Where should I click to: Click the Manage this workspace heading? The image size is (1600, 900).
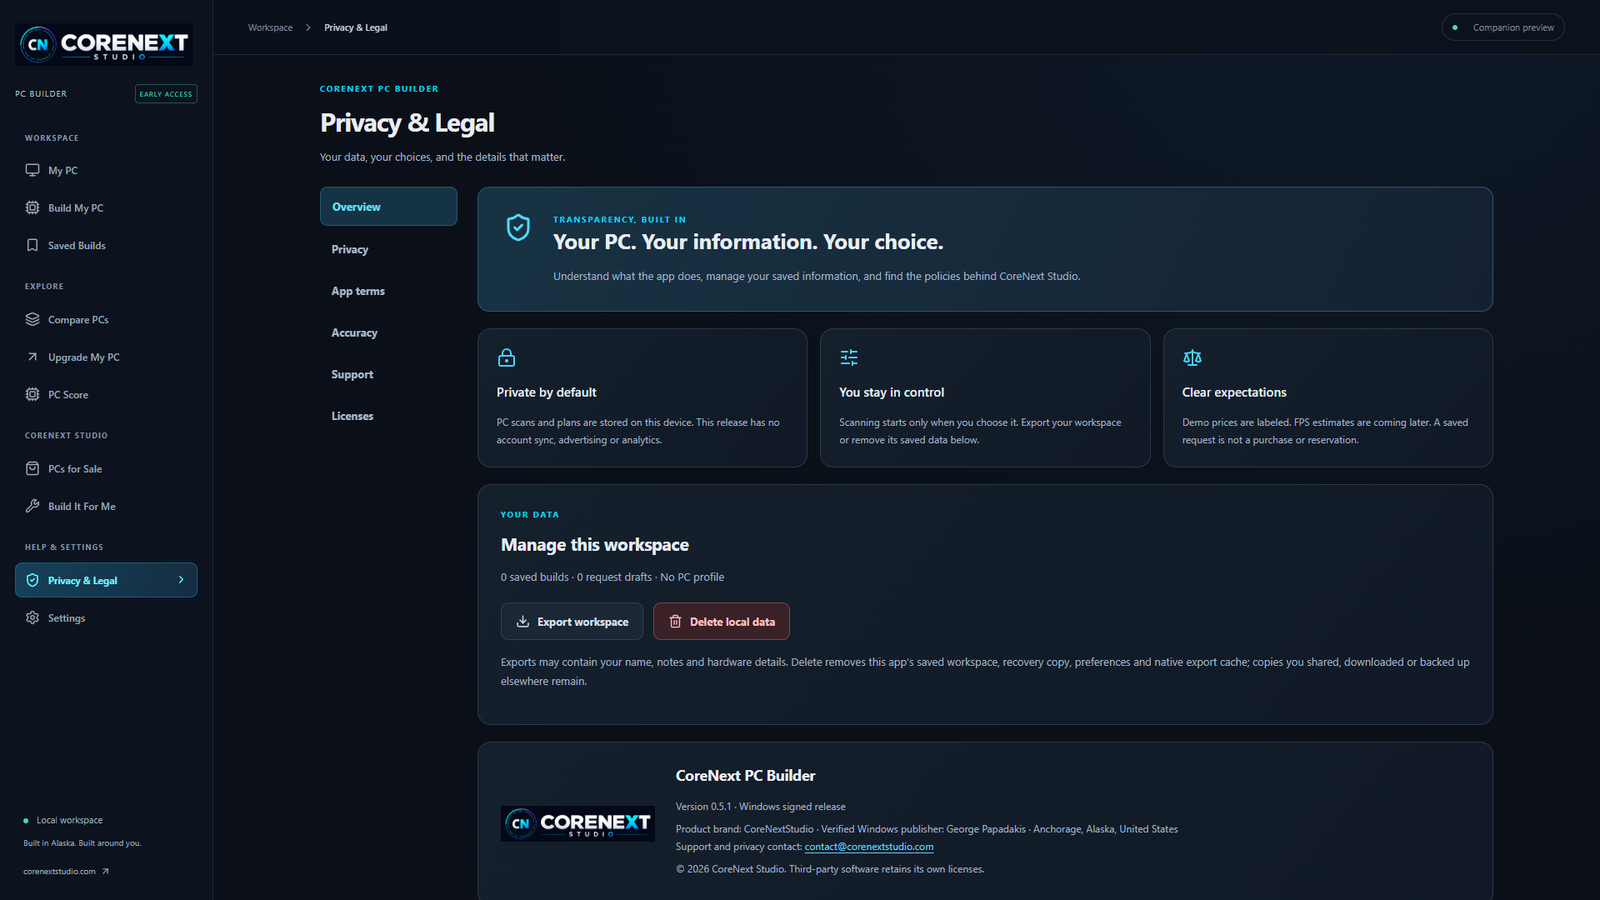coord(595,545)
